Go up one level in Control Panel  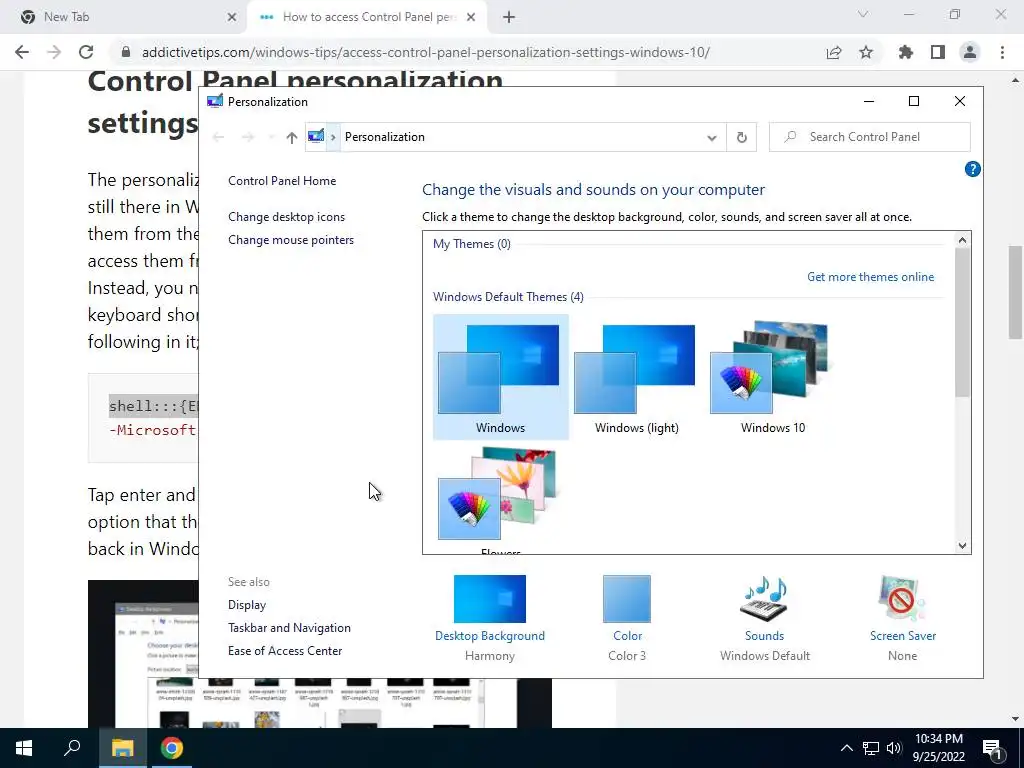(291, 137)
